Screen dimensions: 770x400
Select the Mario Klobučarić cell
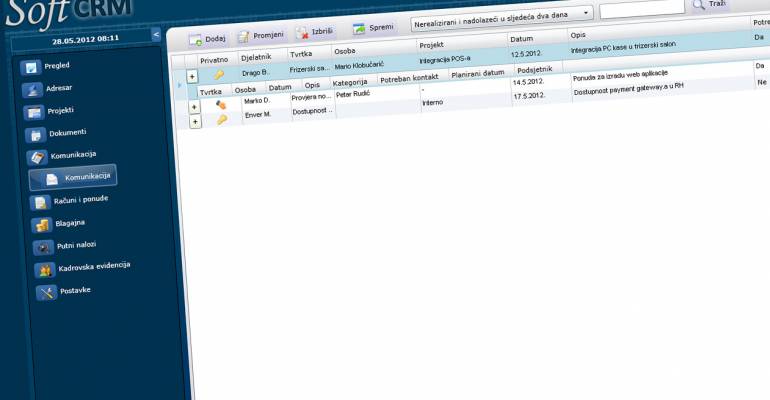pyautogui.click(x=359, y=65)
